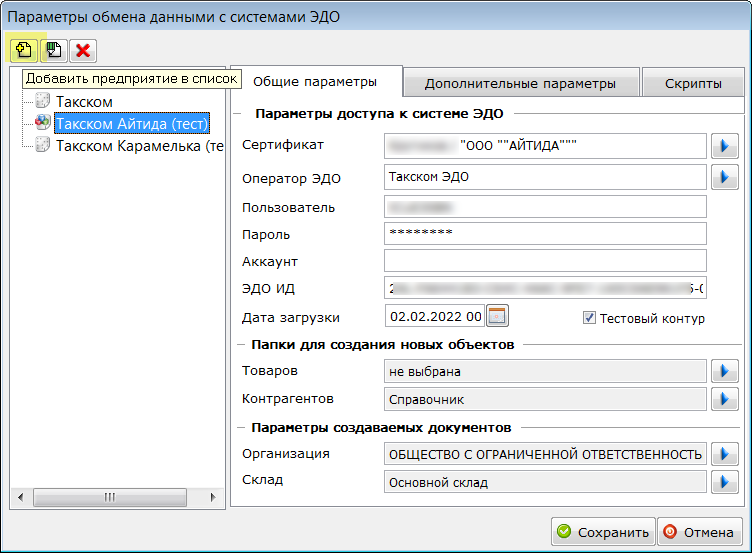Switch to Дополнительные параметры tab
The width and height of the screenshot is (752, 553).
pyautogui.click(x=519, y=84)
